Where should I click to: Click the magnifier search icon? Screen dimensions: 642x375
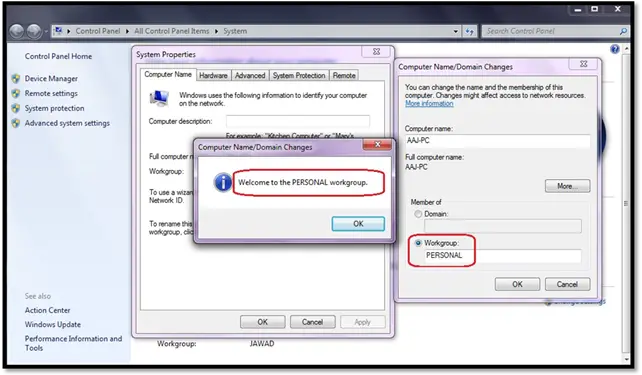(x=623, y=31)
